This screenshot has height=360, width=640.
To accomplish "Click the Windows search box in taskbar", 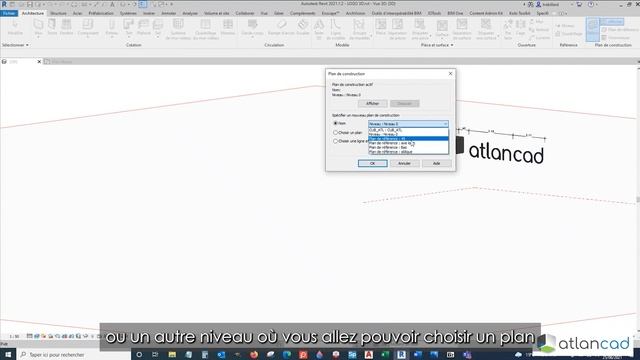I will [73, 355].
